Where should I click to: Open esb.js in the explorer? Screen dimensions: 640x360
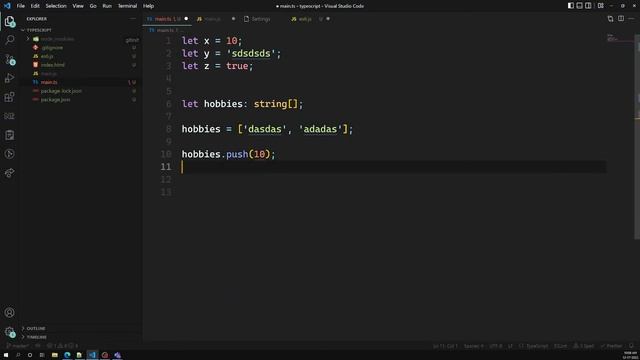pyautogui.click(x=47, y=56)
